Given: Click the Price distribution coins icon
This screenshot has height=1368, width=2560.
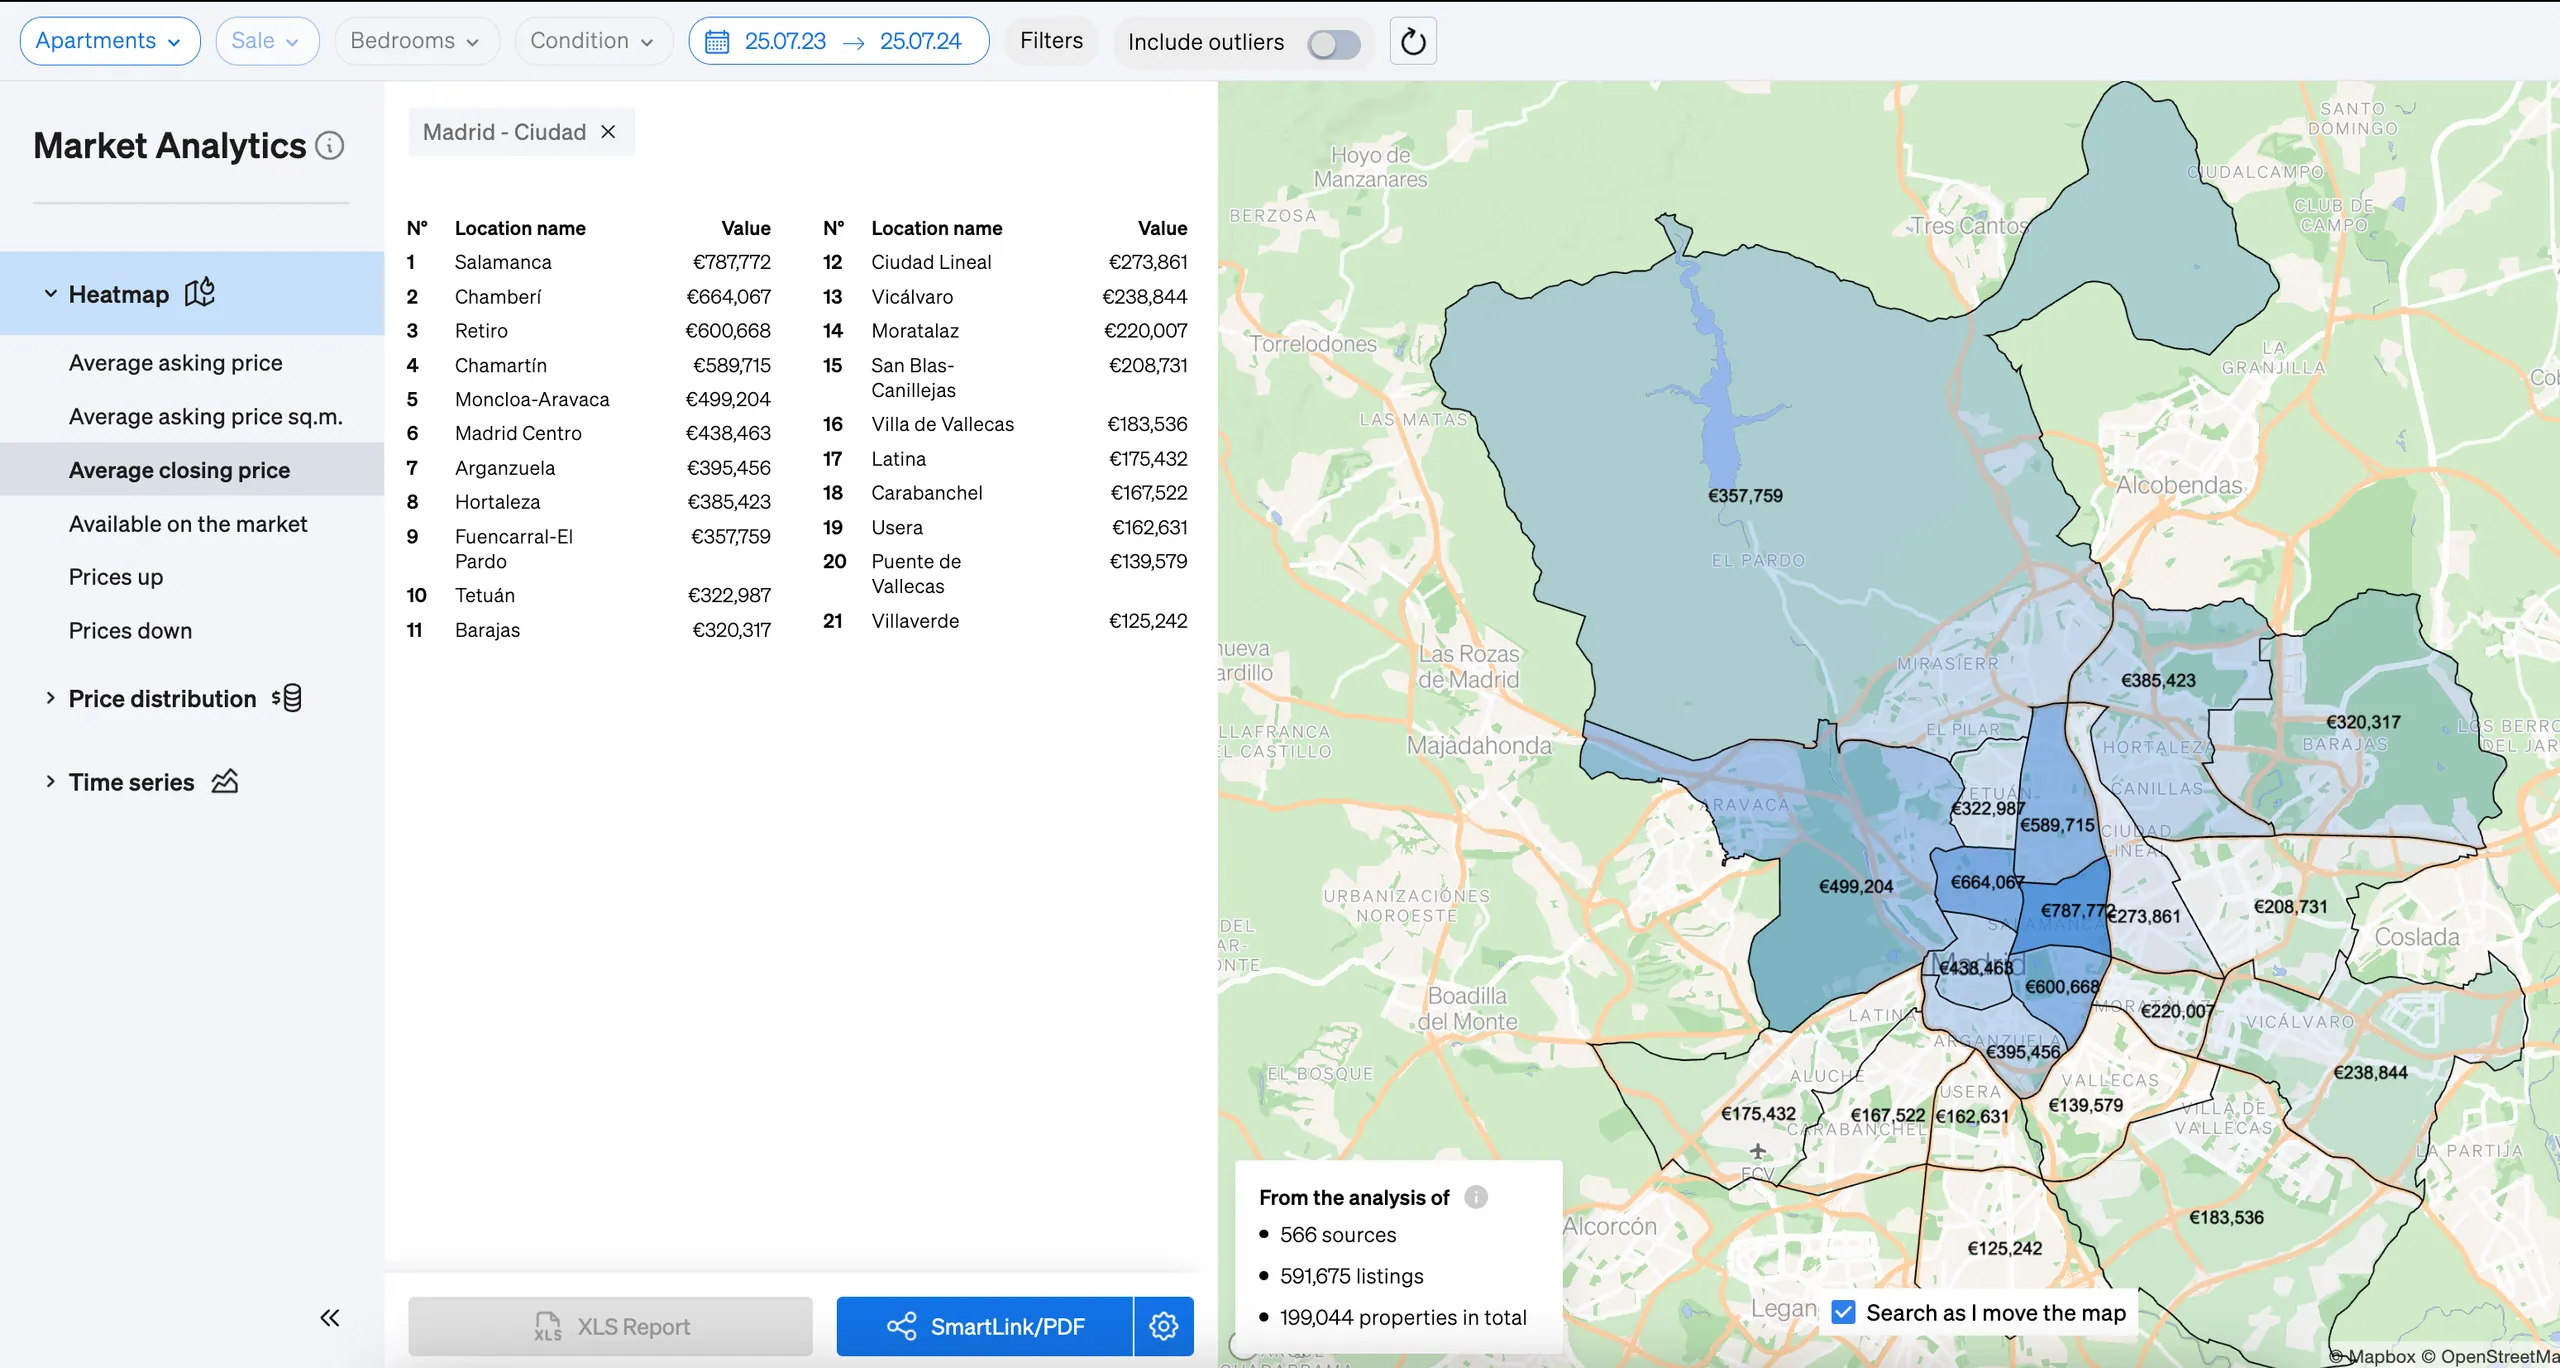Looking at the screenshot, I should [287, 698].
